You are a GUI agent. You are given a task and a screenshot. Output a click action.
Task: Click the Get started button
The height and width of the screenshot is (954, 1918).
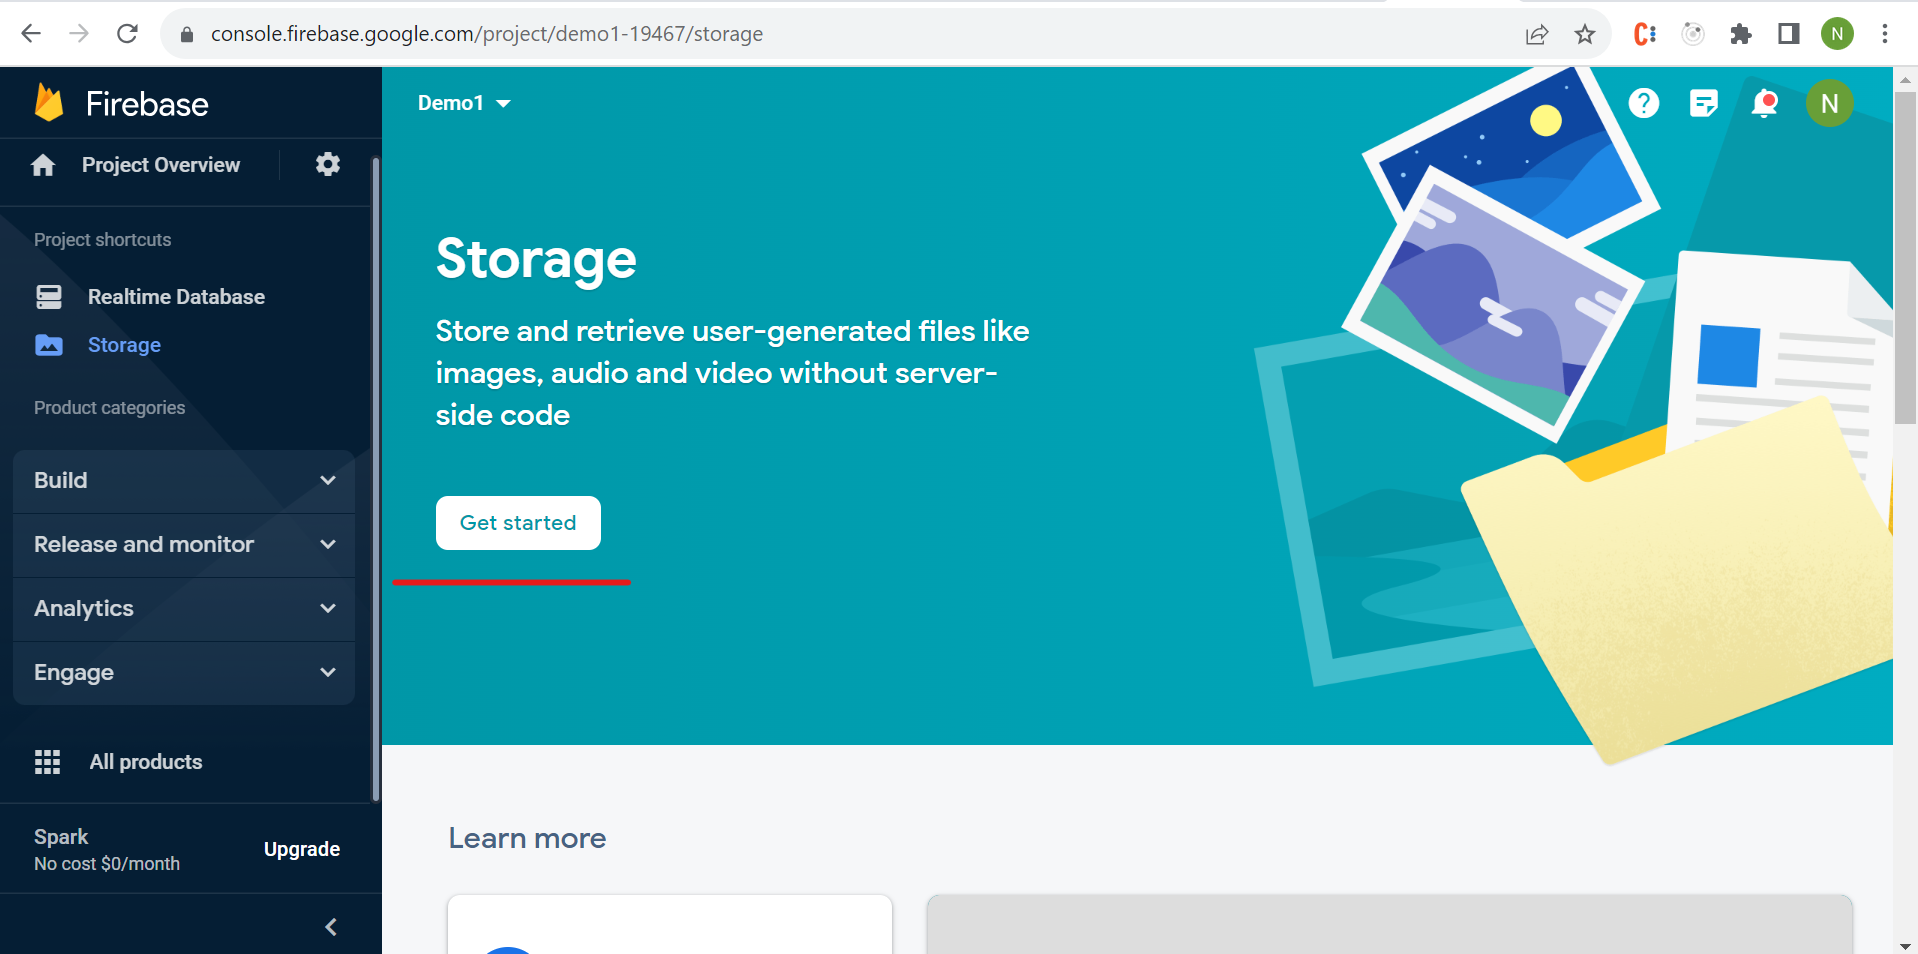click(x=518, y=523)
